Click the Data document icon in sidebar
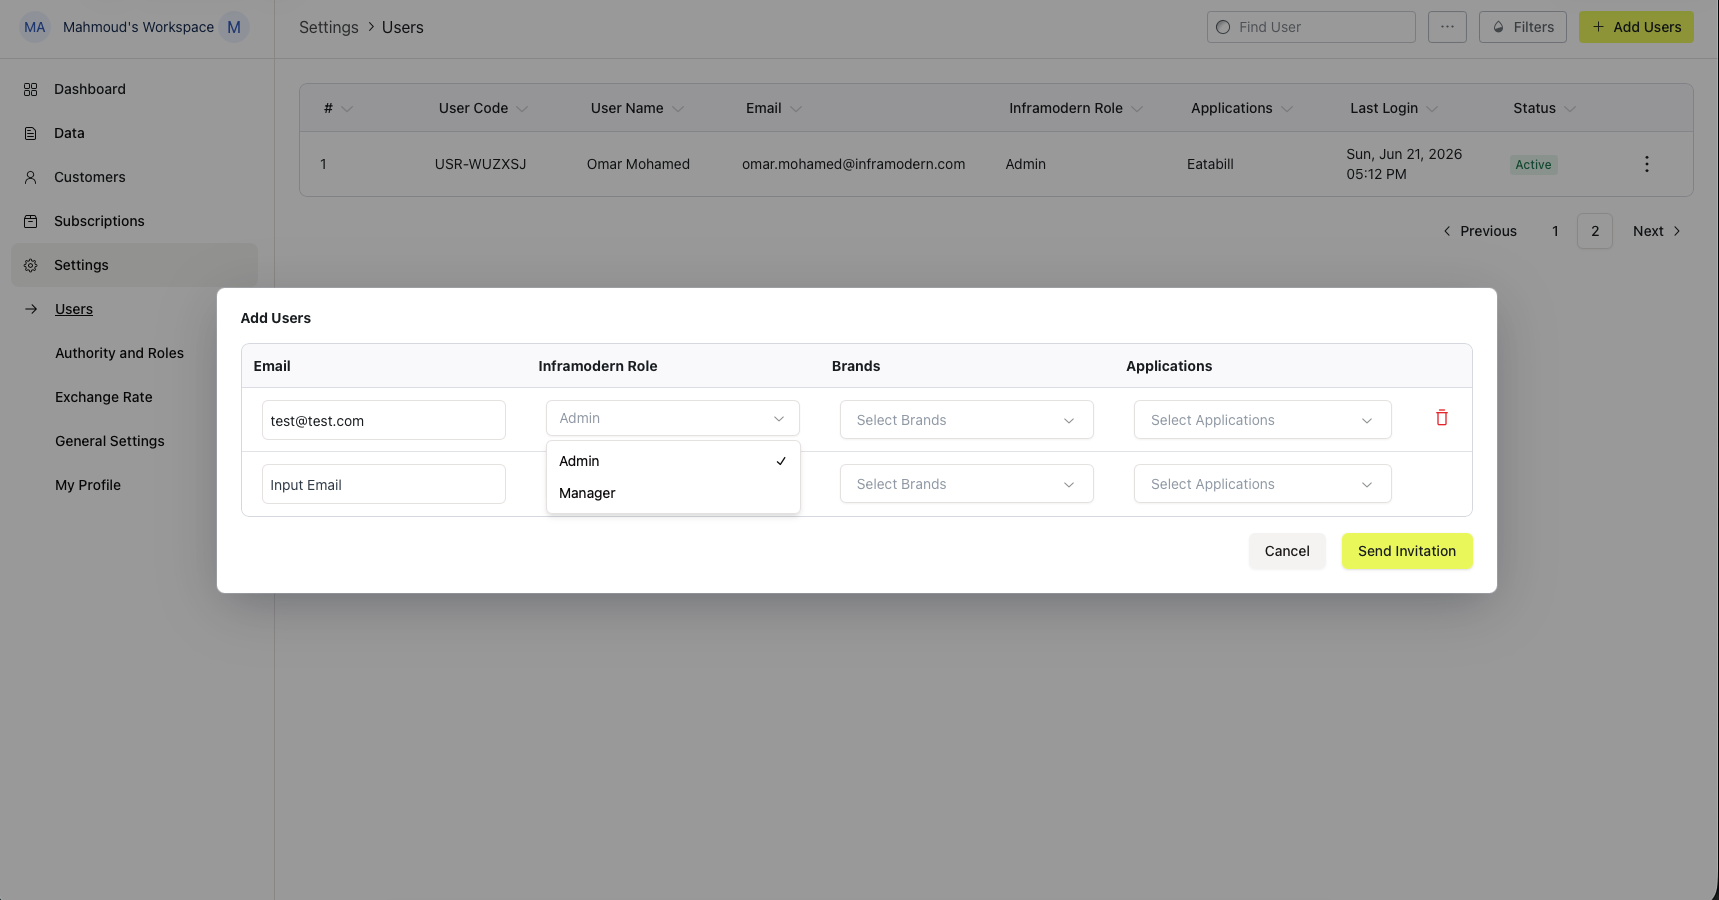This screenshot has width=1719, height=900. click(x=31, y=133)
